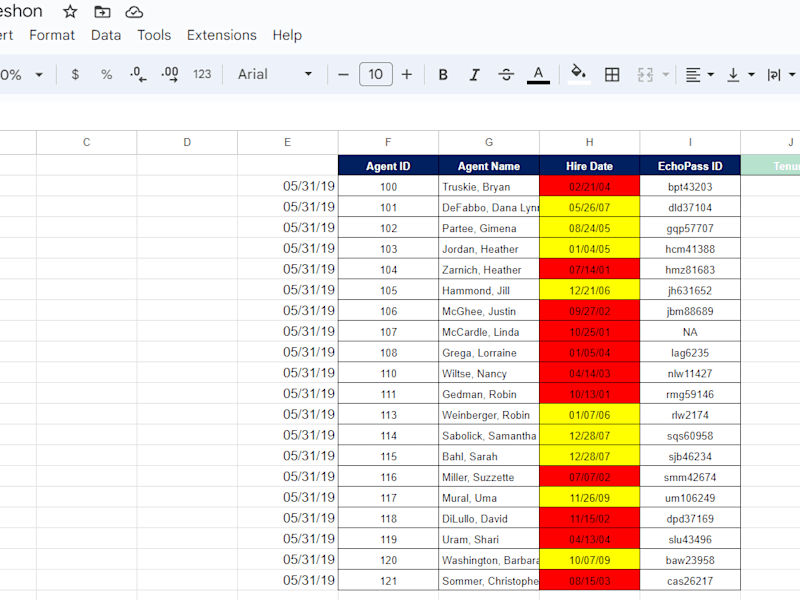This screenshot has width=800, height=600.
Task: Toggle italic formatting
Action: coord(474,75)
